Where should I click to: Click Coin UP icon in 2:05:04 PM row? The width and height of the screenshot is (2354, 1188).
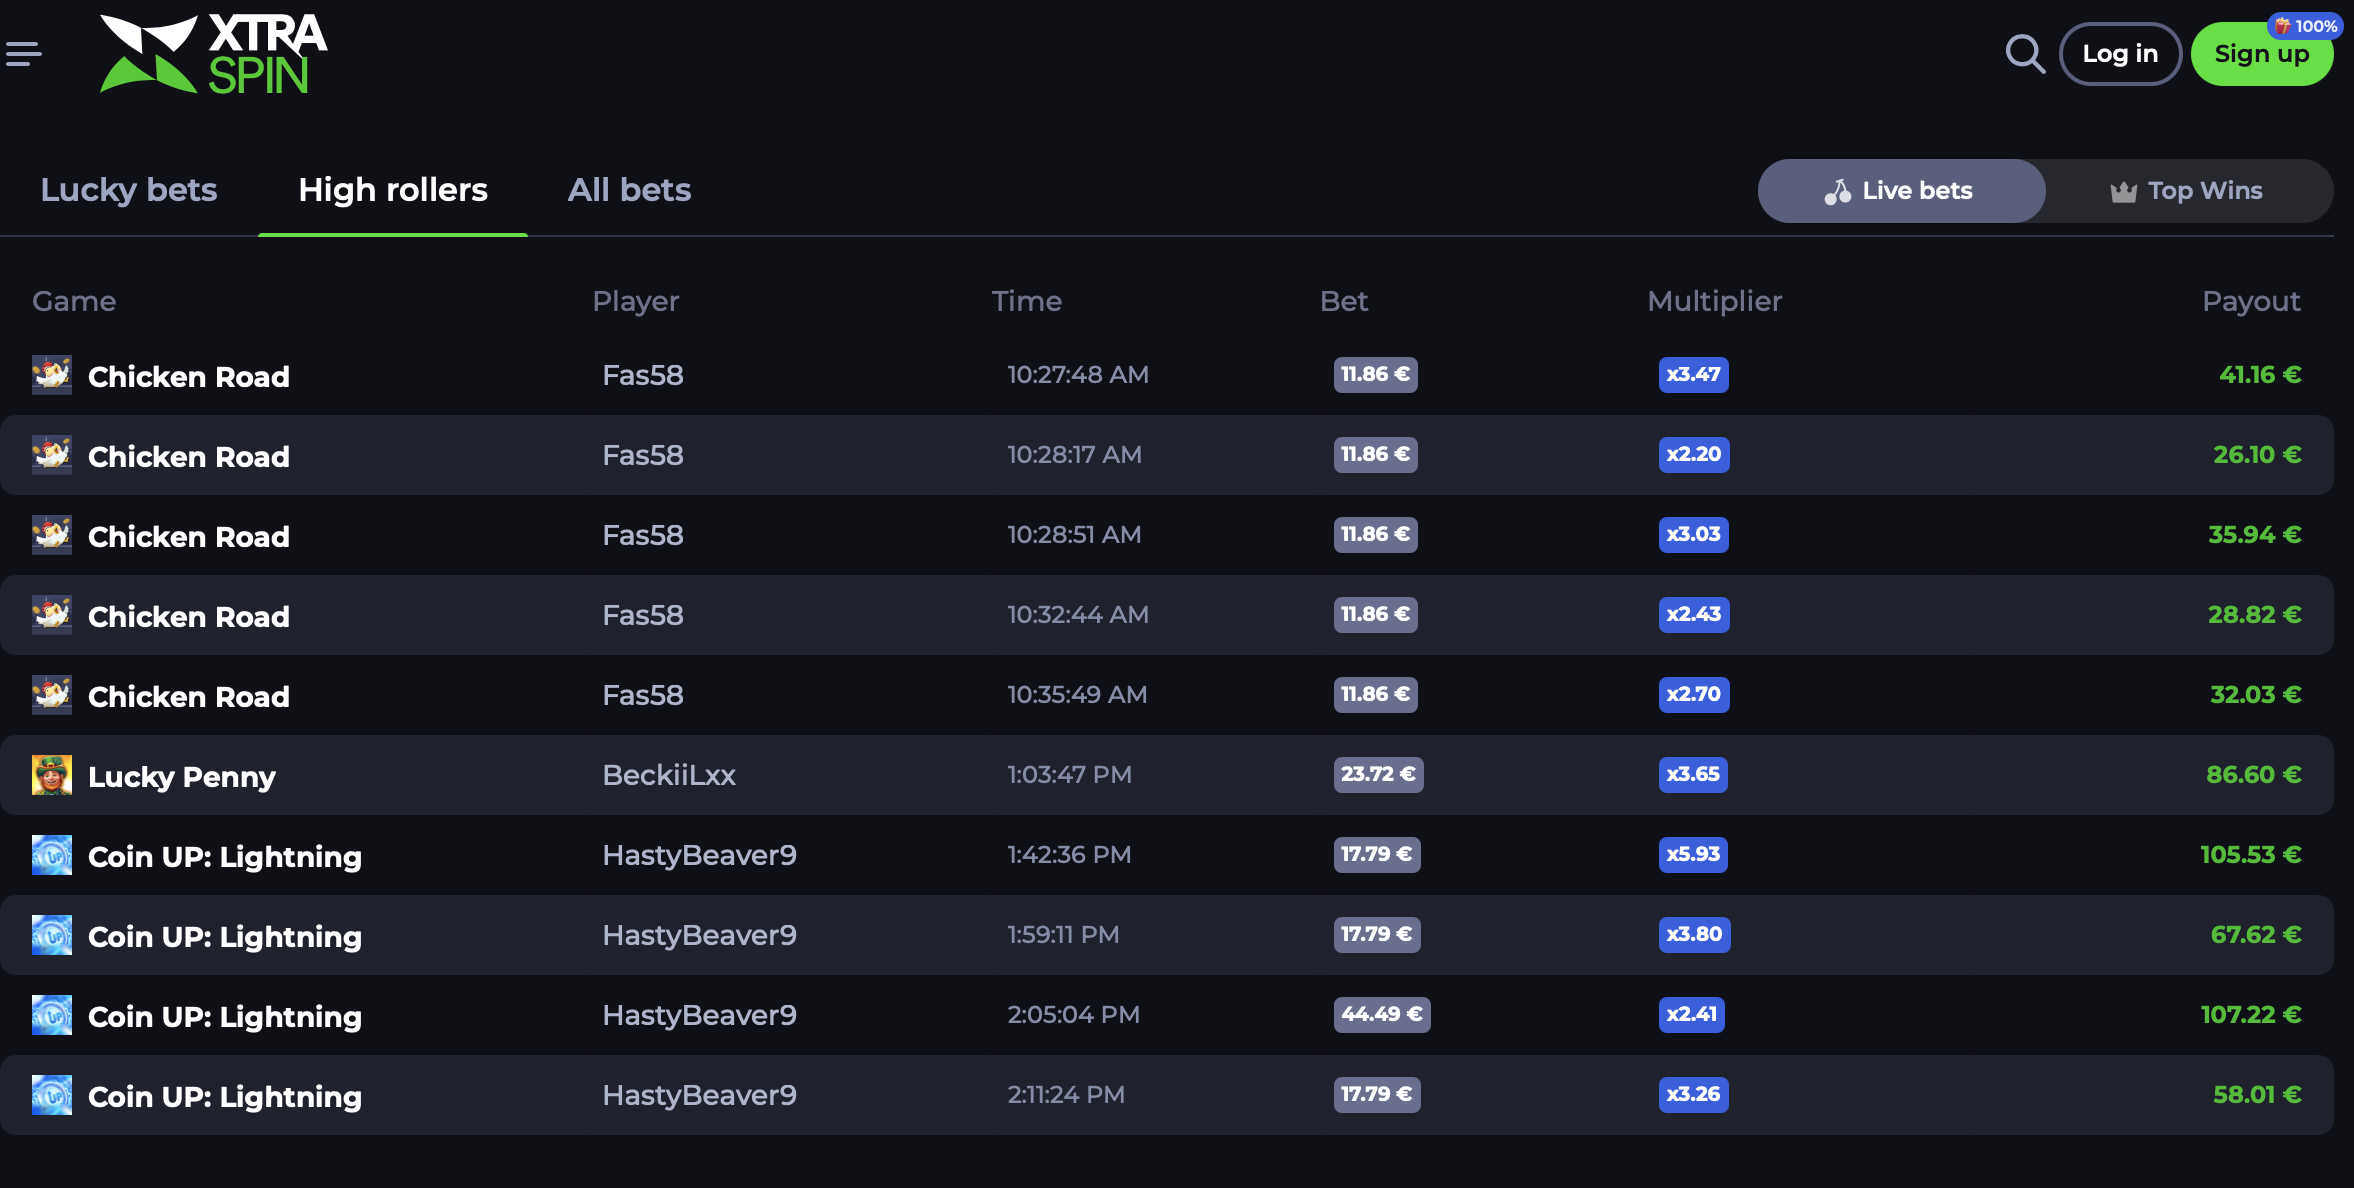[52, 1015]
